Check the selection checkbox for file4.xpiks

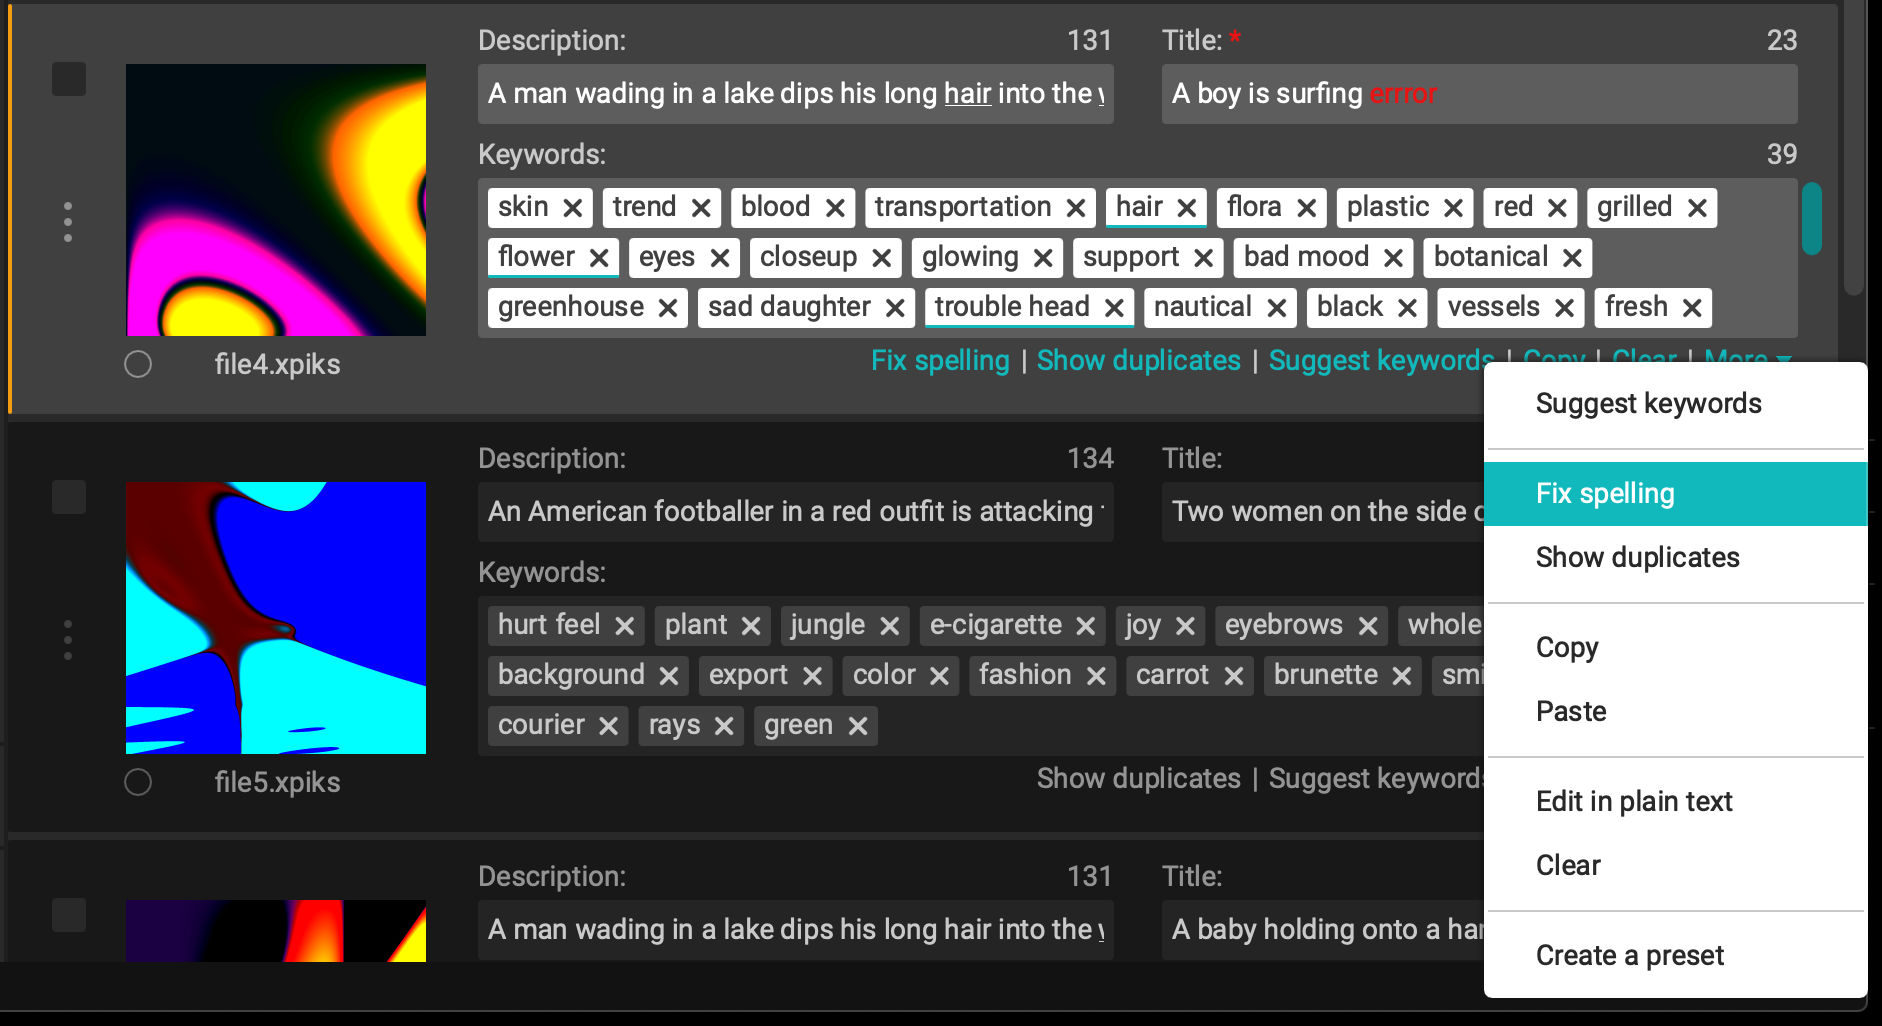coord(69,79)
